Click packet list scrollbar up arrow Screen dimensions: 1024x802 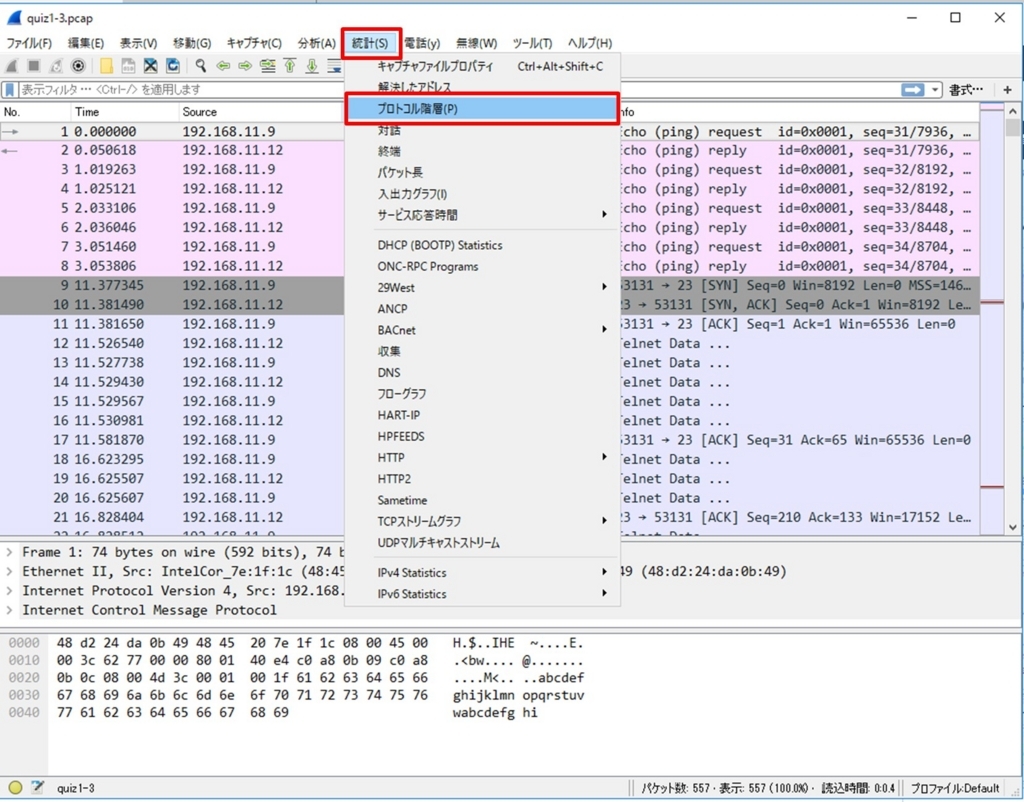tap(1013, 110)
